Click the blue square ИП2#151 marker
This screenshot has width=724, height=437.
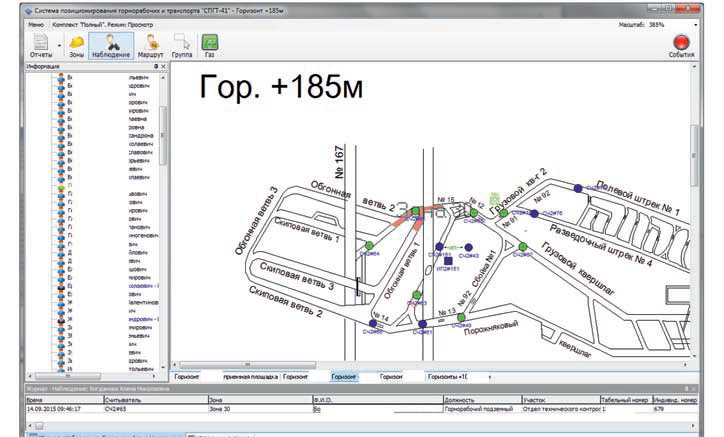pos(448,261)
